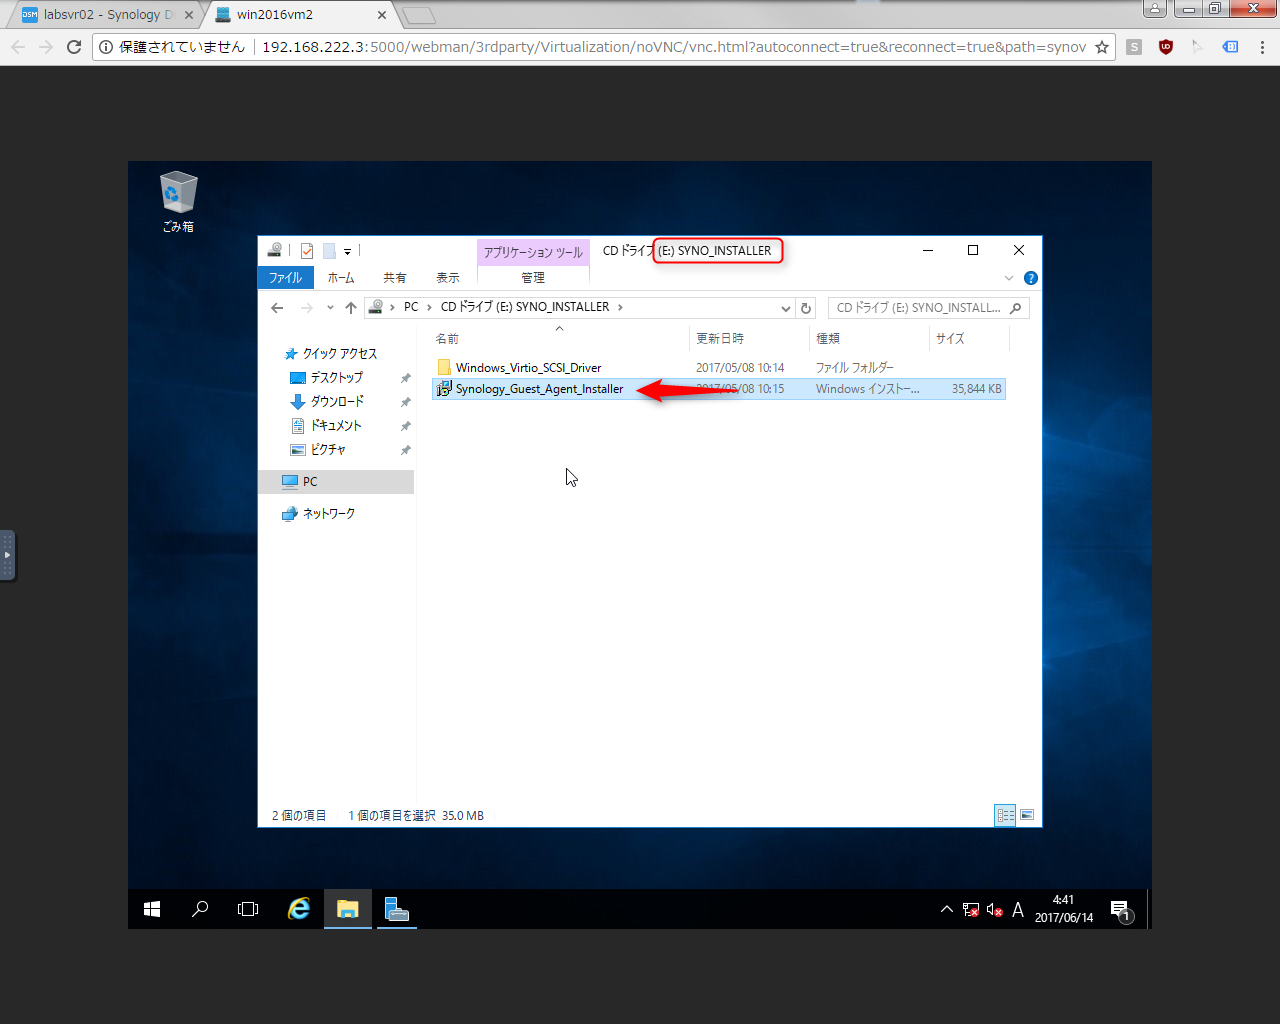This screenshot has height=1024, width=1280.
Task: Bookmark this page with star icon
Action: pos(1102,47)
